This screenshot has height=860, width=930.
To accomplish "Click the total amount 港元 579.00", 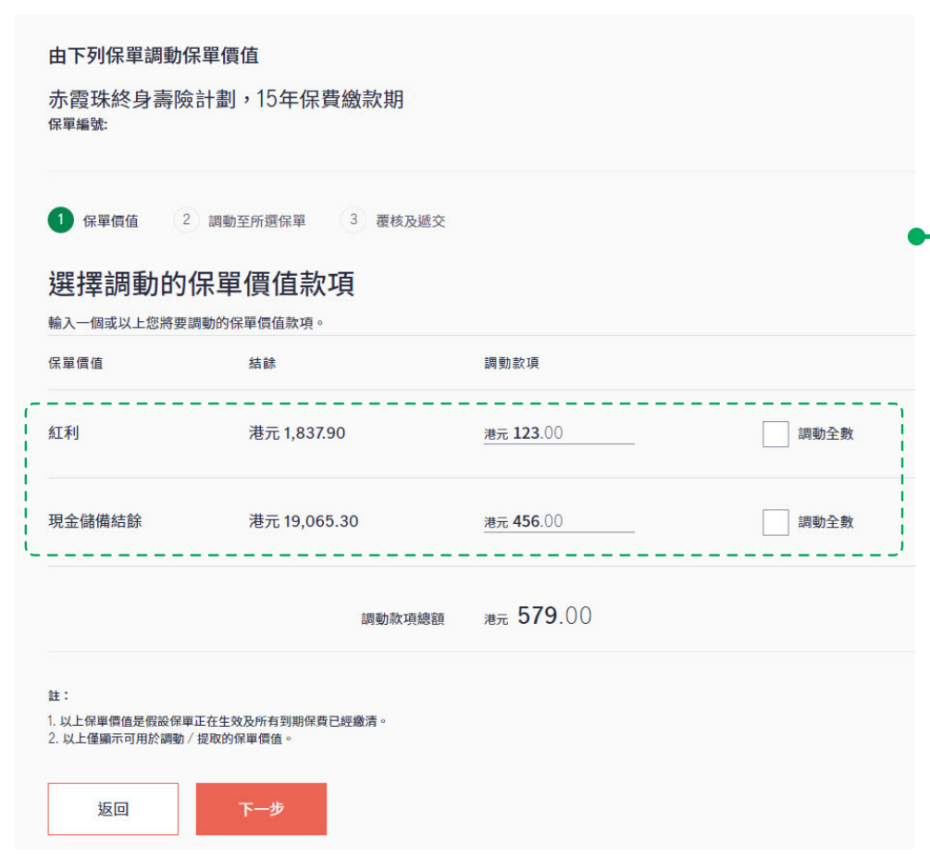I will point(538,617).
